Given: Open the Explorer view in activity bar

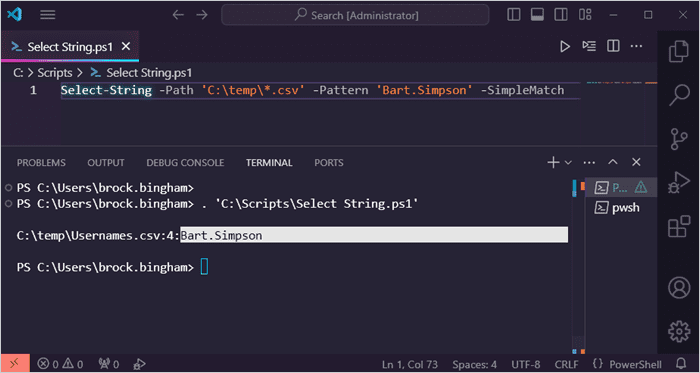Looking at the screenshot, I should (x=679, y=51).
